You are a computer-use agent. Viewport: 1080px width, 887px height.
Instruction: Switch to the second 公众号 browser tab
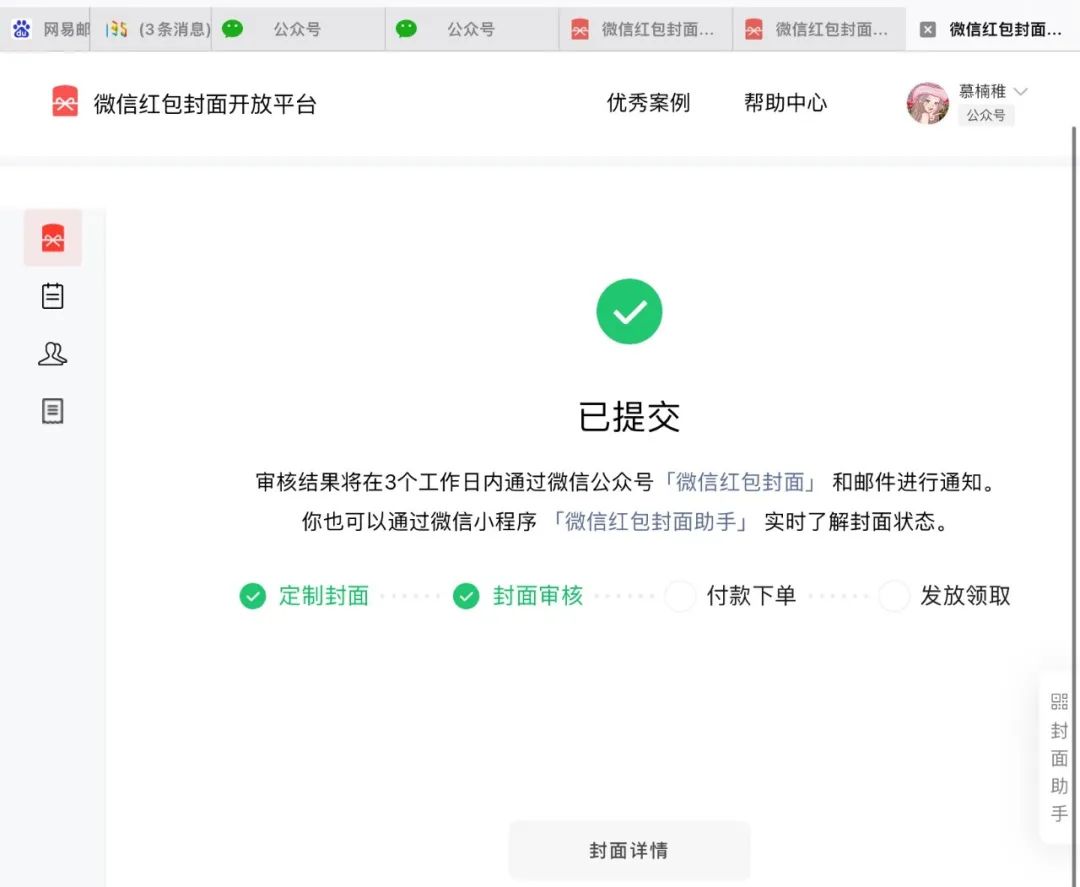(472, 29)
